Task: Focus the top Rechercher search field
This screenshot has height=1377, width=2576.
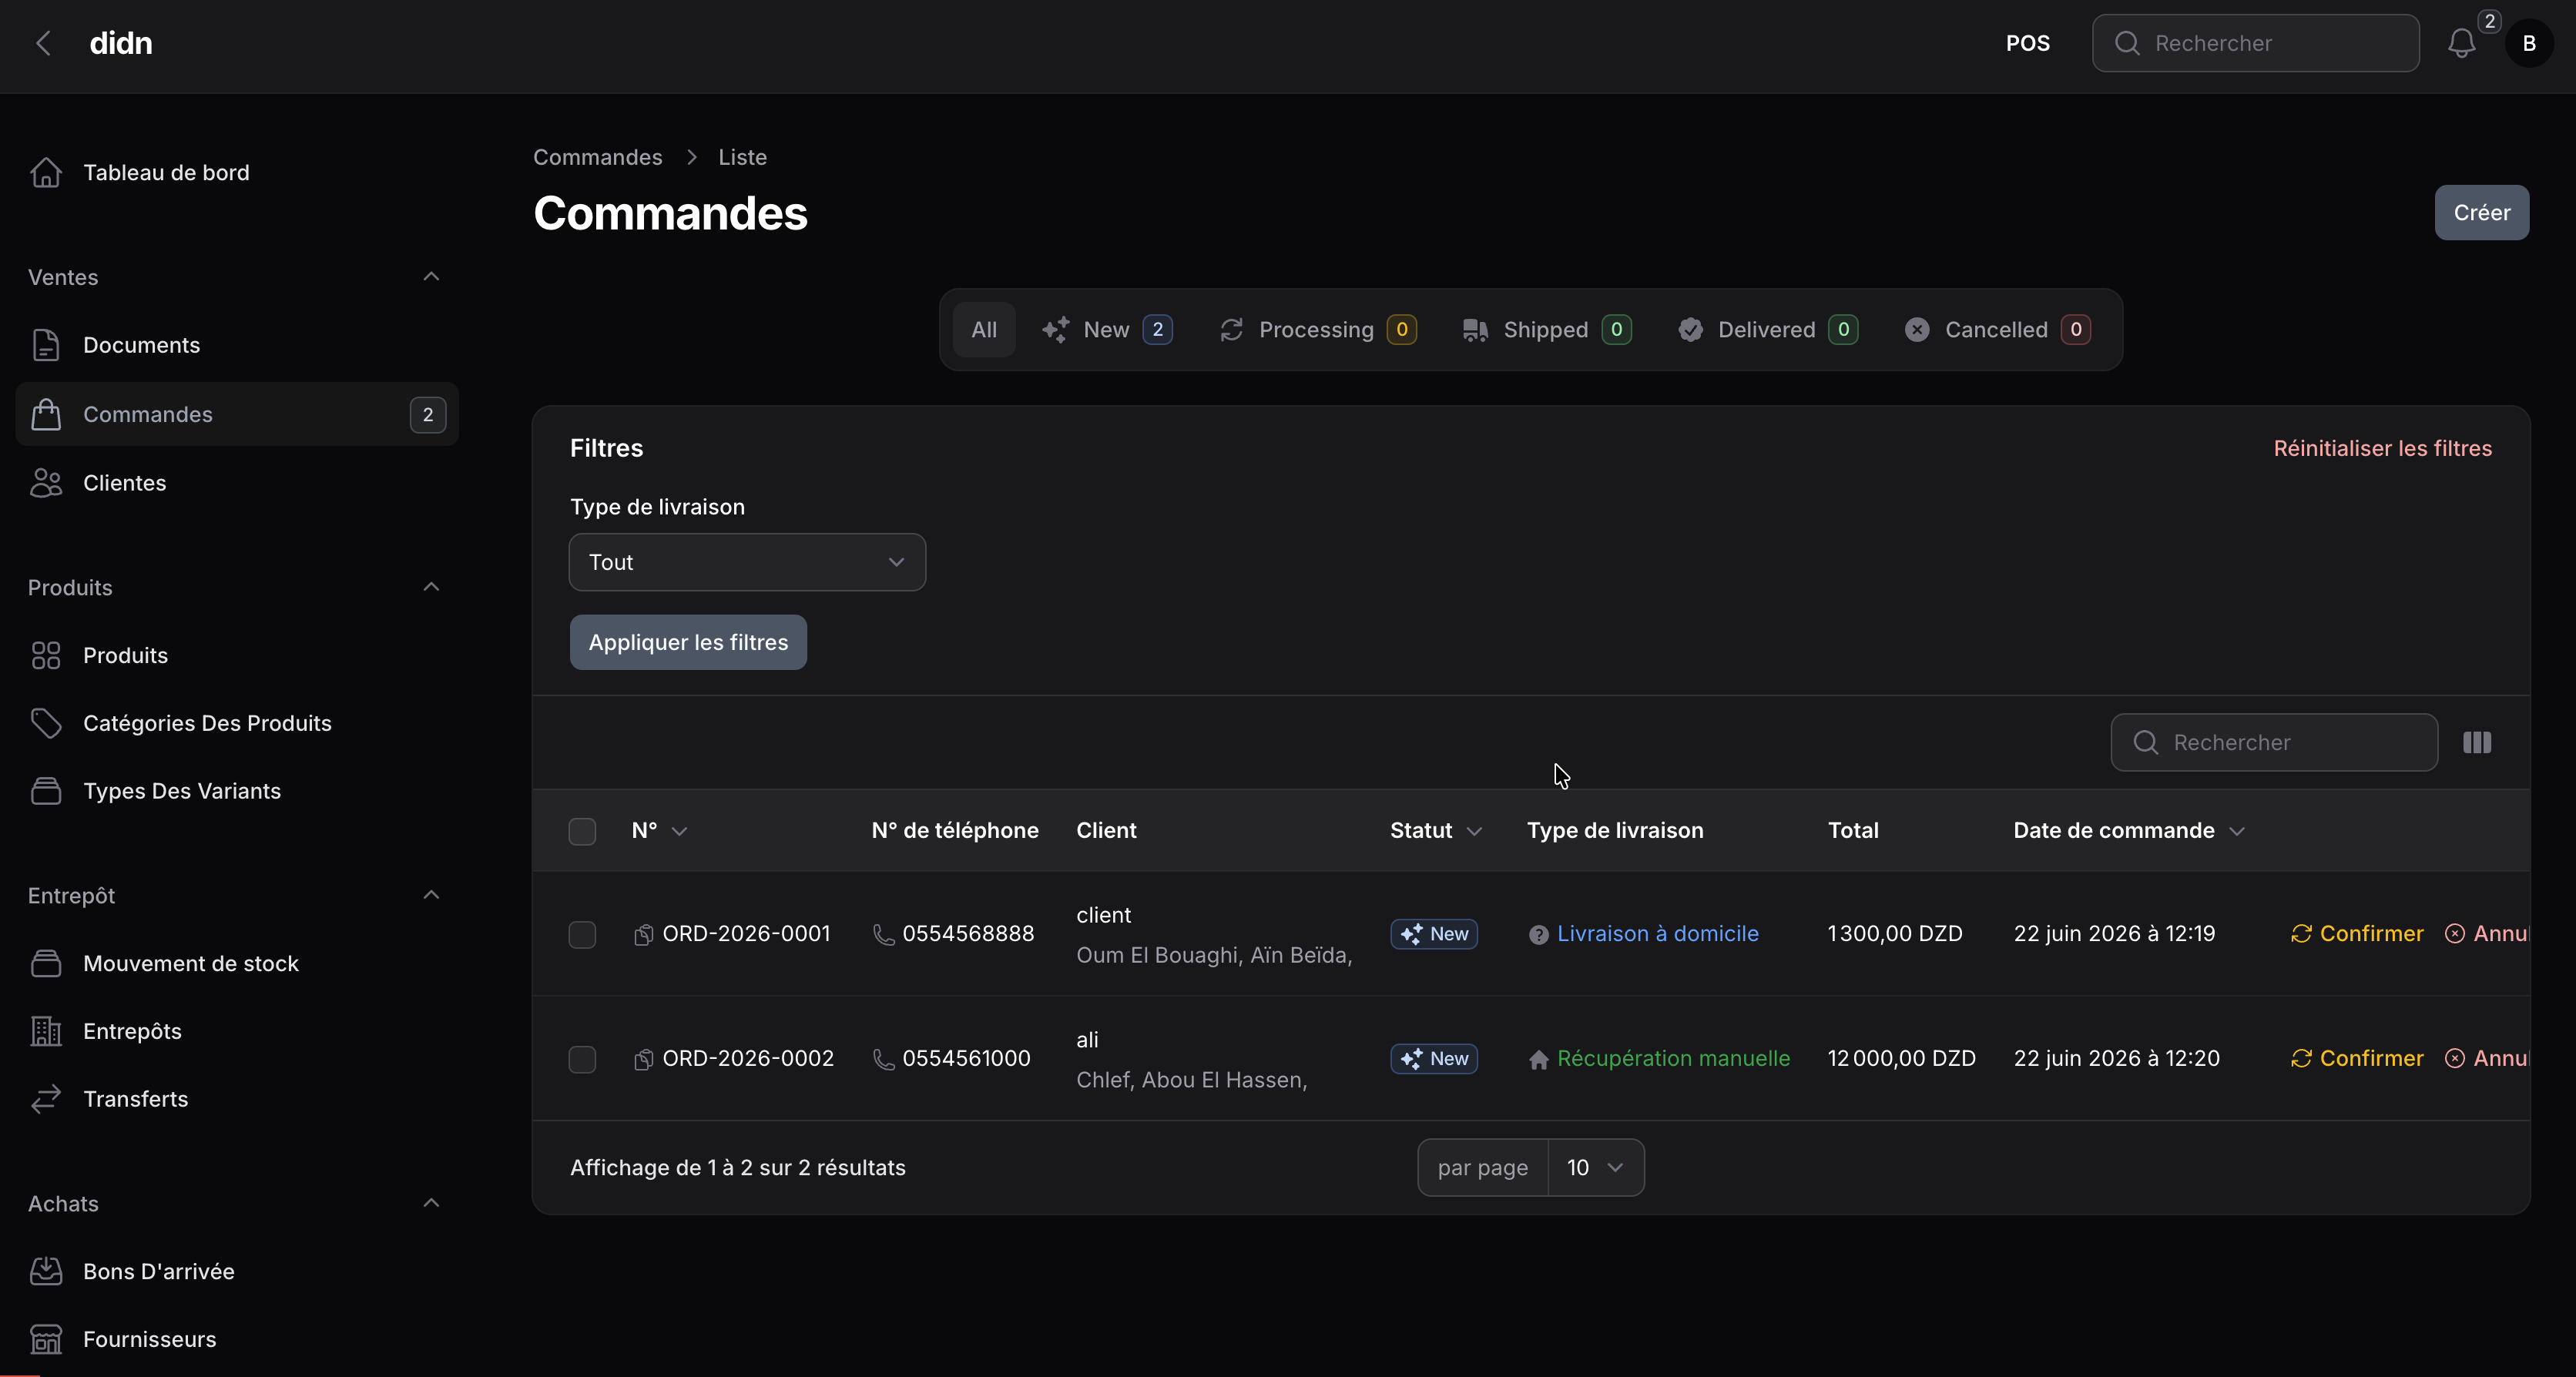Action: click(x=2255, y=43)
